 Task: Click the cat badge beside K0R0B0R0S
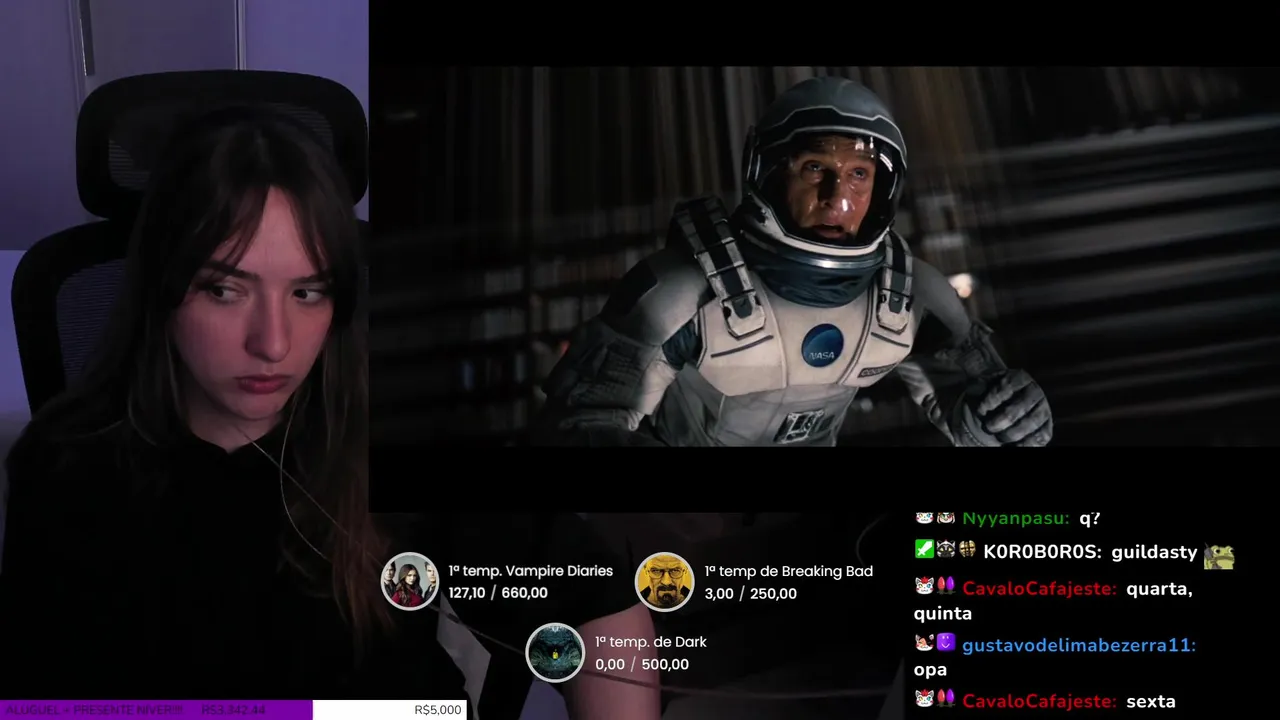click(x=946, y=549)
